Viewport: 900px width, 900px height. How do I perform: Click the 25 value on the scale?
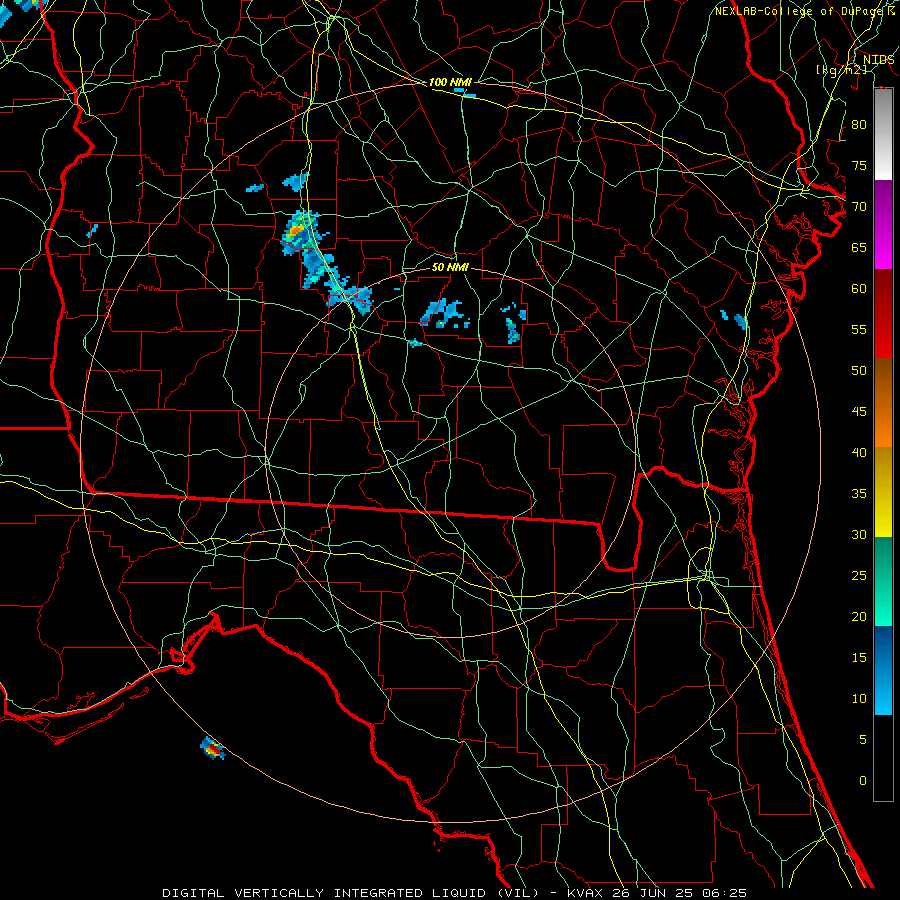(859, 576)
